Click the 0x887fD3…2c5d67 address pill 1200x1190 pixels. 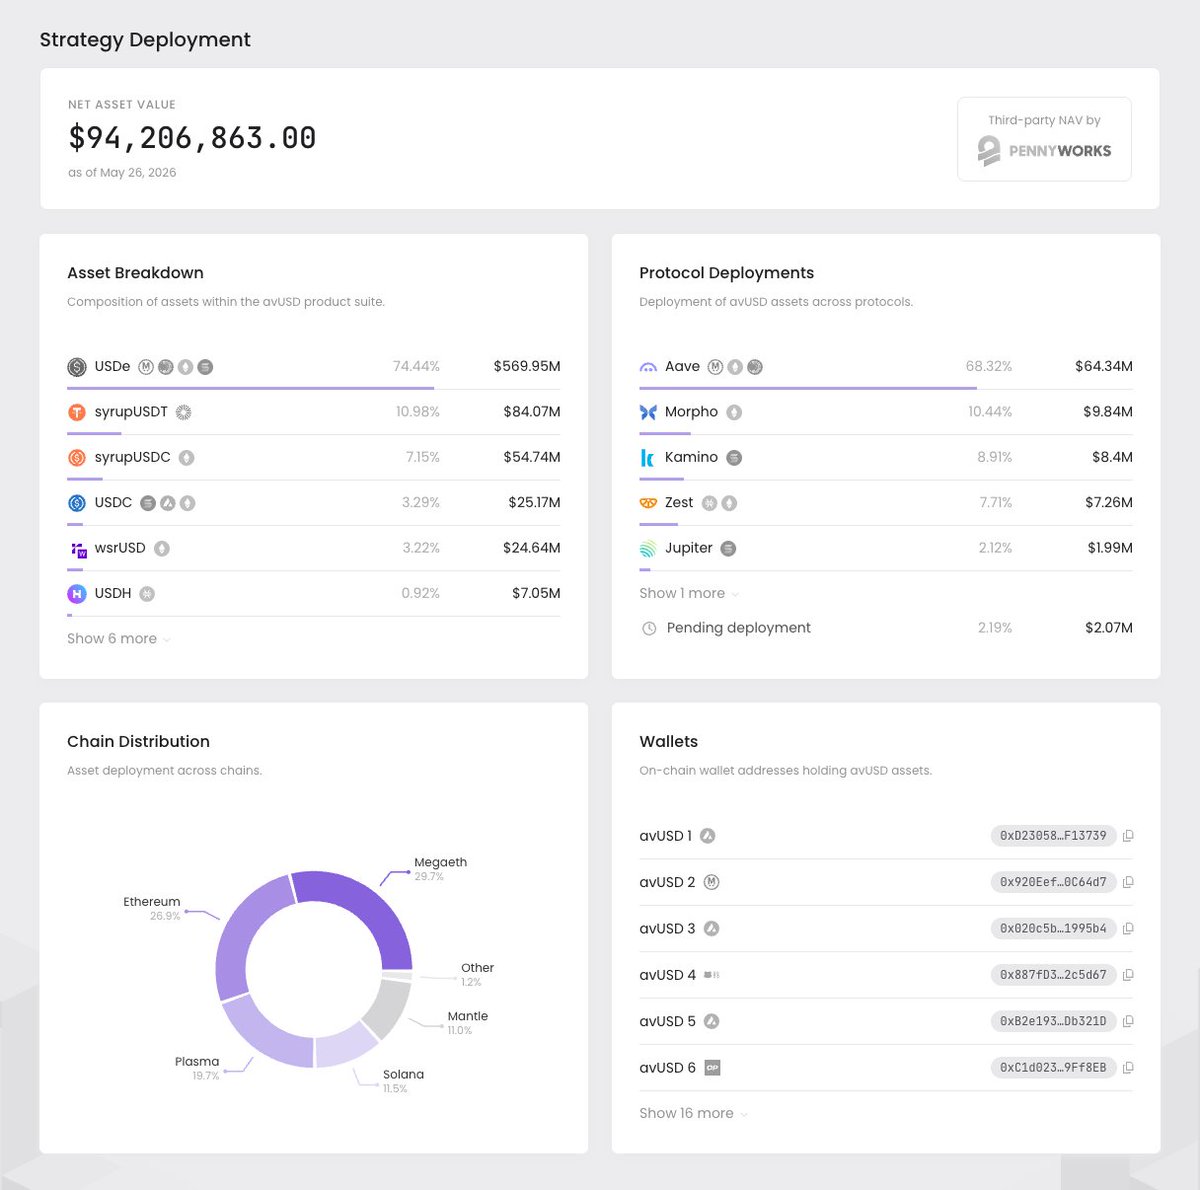1053,975
